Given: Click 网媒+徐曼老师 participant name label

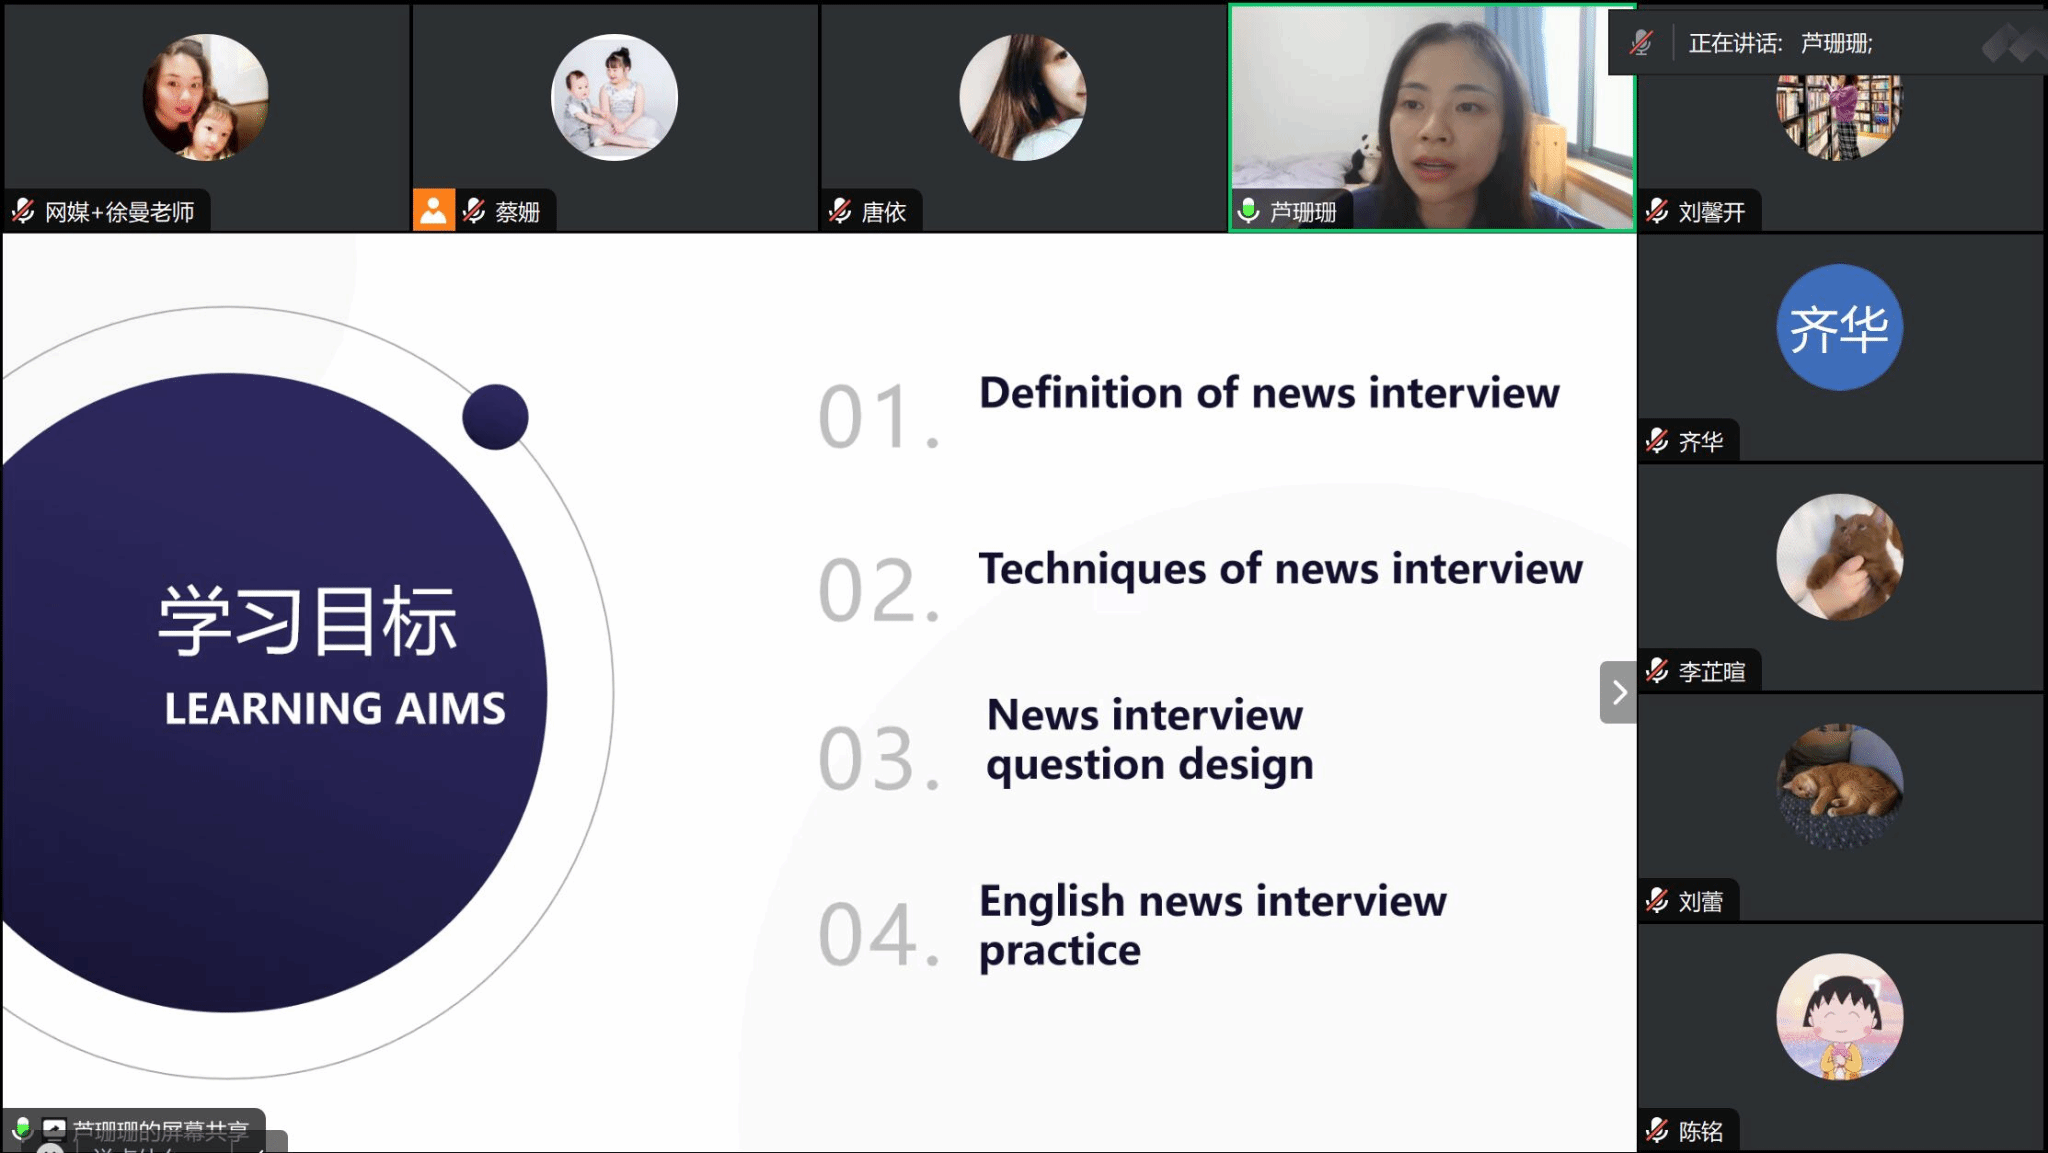Looking at the screenshot, I should tap(120, 212).
